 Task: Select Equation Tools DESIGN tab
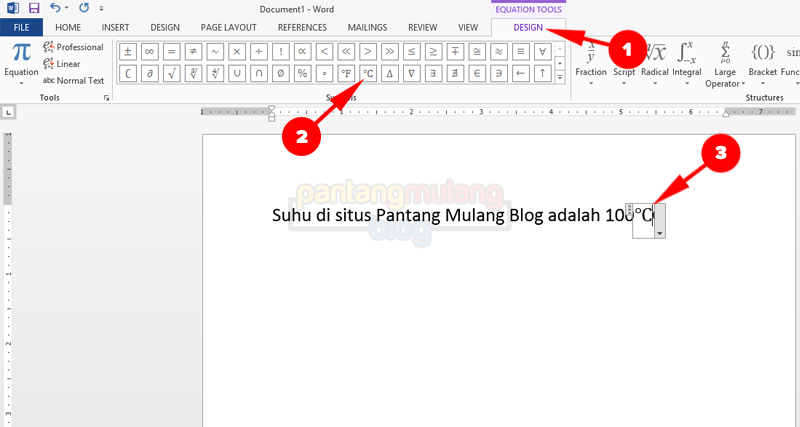click(x=528, y=28)
